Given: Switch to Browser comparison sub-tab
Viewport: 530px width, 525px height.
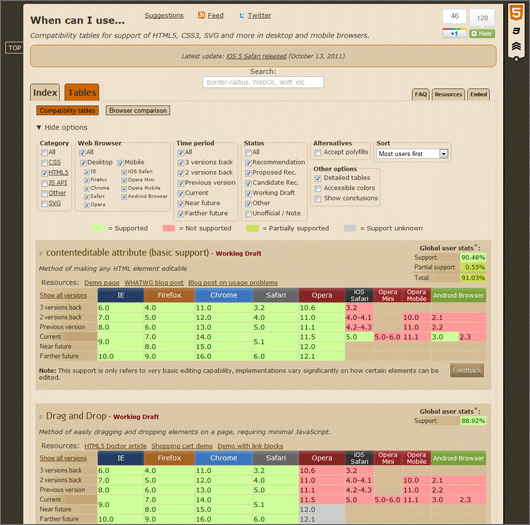Looking at the screenshot, I should tap(138, 111).
